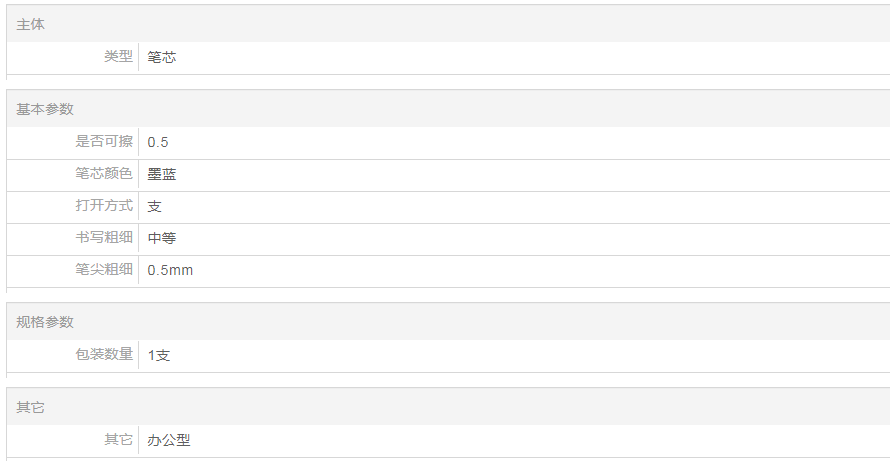This screenshot has height=461, width=896.
Task: Click the 办公型 value text
Action: click(169, 440)
